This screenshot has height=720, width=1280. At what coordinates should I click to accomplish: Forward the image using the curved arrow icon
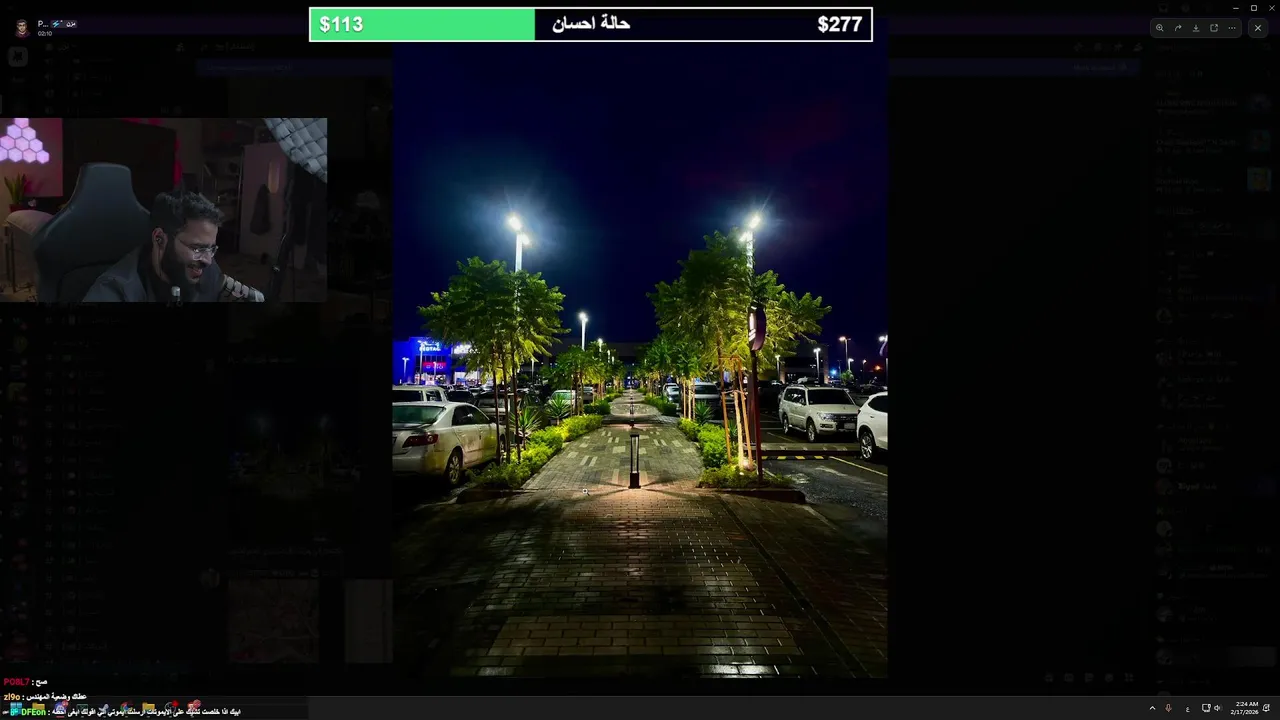tap(1177, 28)
